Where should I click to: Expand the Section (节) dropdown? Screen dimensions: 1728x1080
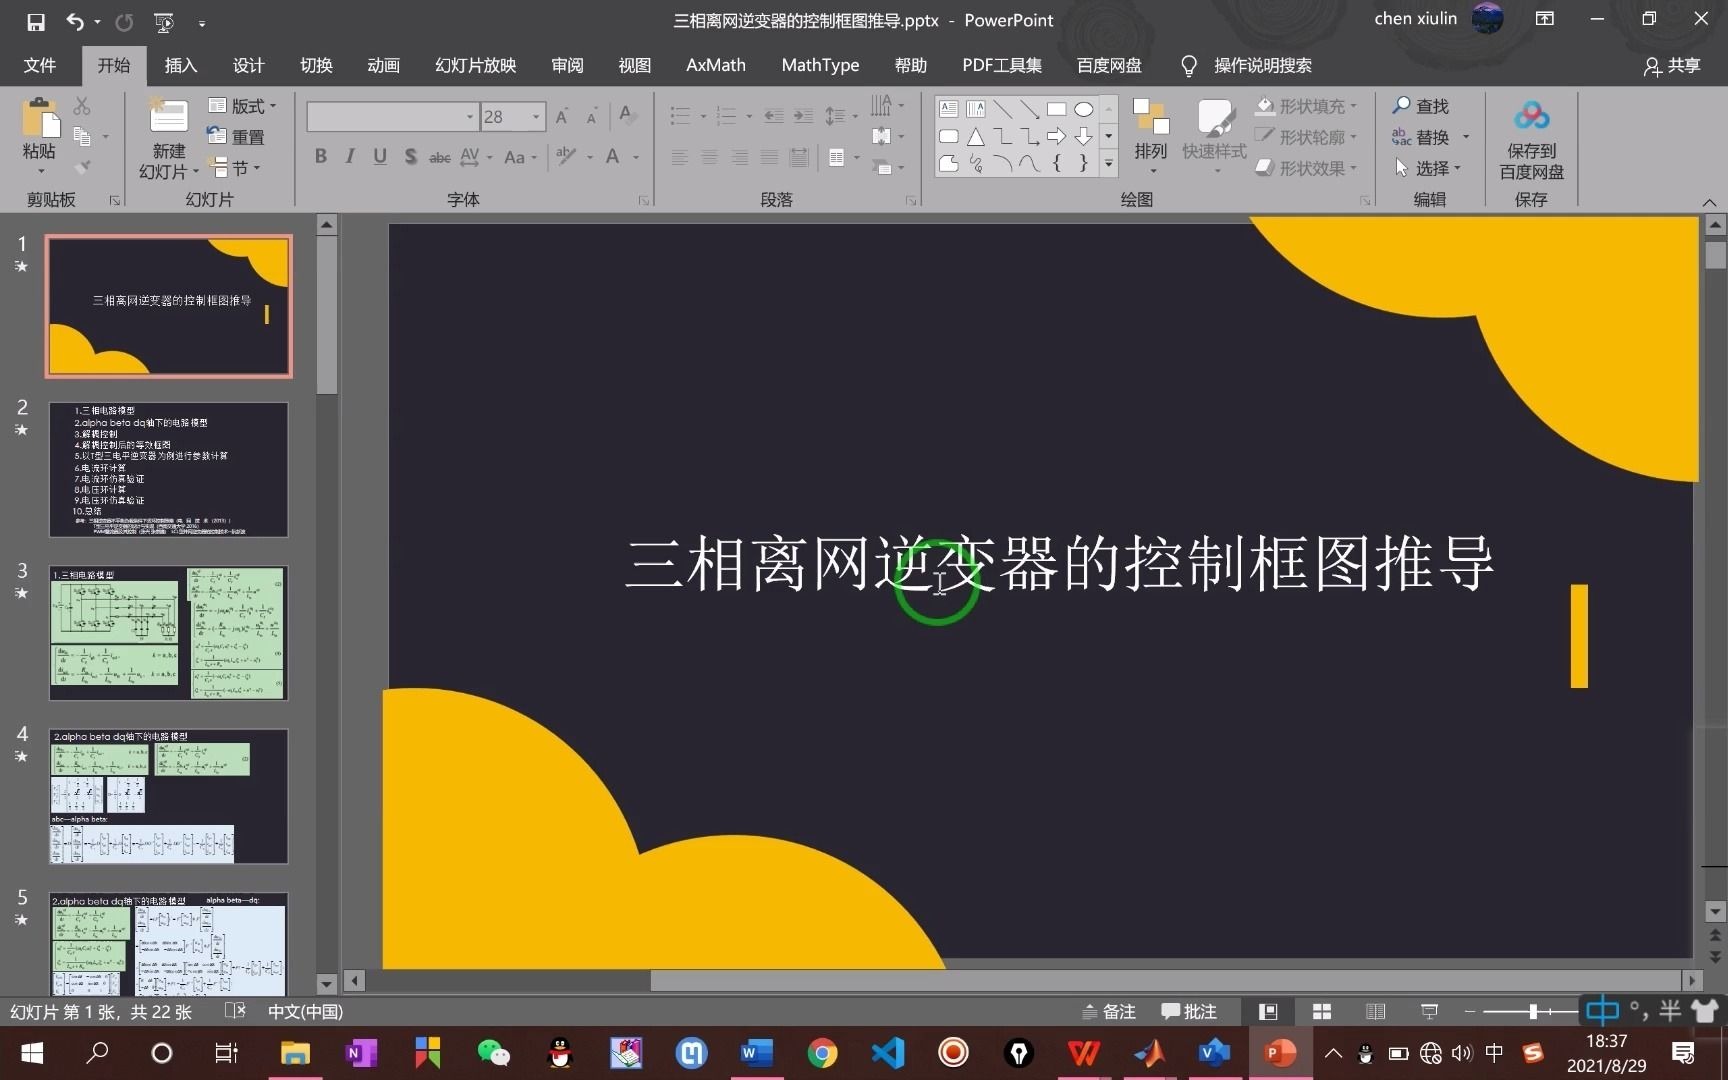coord(234,168)
